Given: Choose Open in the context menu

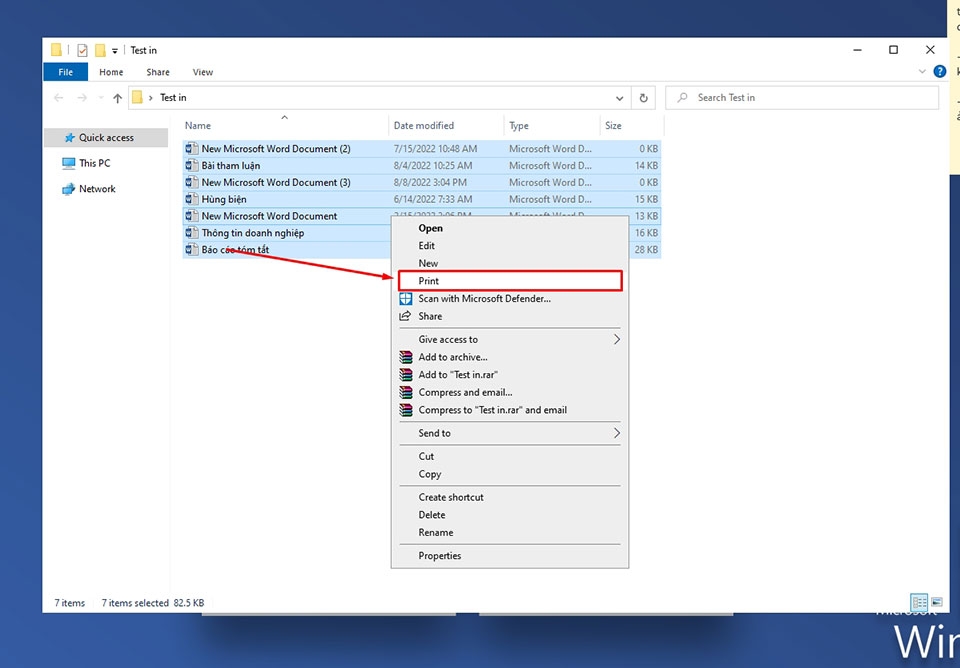Looking at the screenshot, I should tap(510, 228).
